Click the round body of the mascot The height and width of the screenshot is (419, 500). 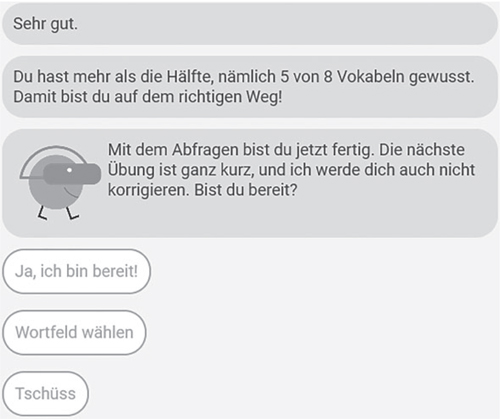click(55, 187)
